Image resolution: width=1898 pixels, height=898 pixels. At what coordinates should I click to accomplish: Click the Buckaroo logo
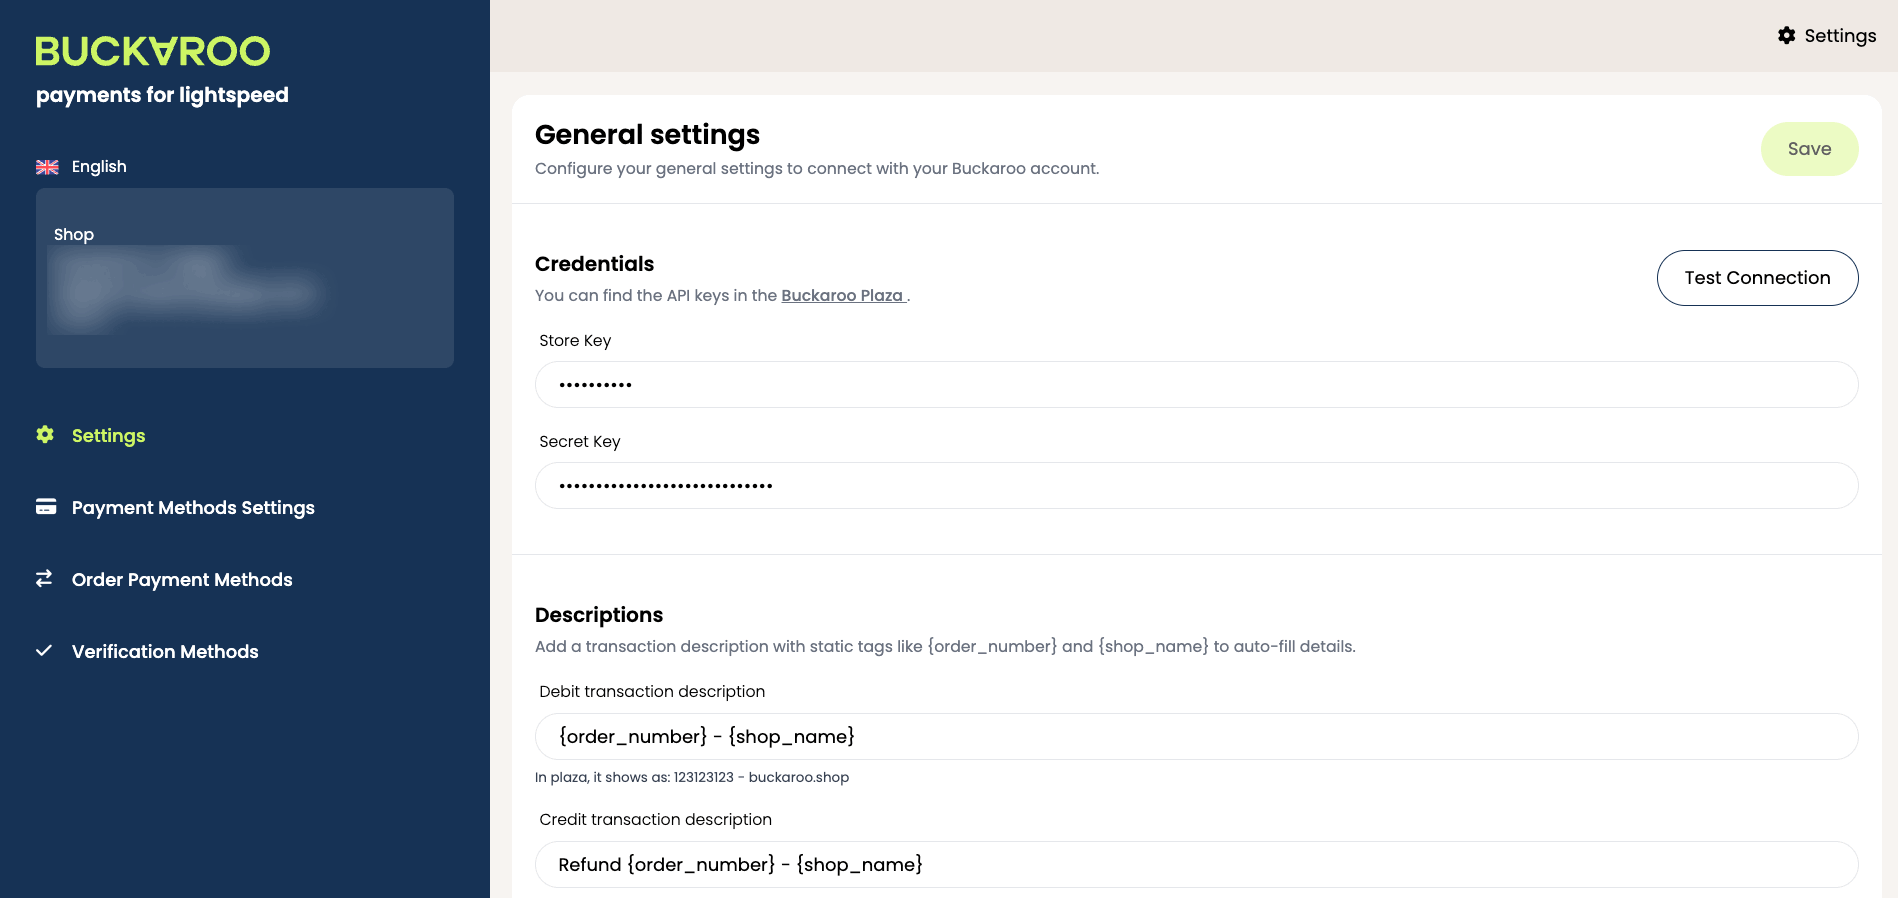coord(153,51)
